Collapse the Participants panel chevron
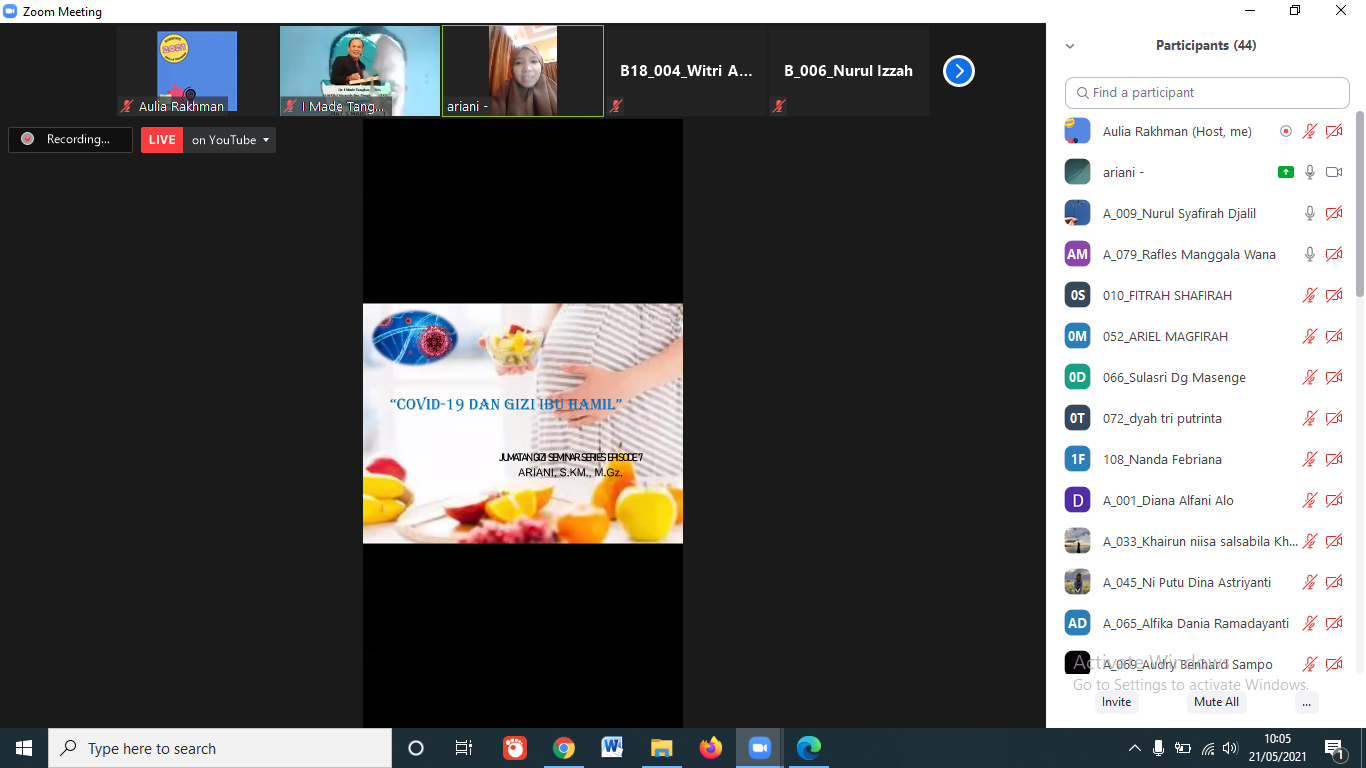The image size is (1366, 768). [x=1070, y=46]
